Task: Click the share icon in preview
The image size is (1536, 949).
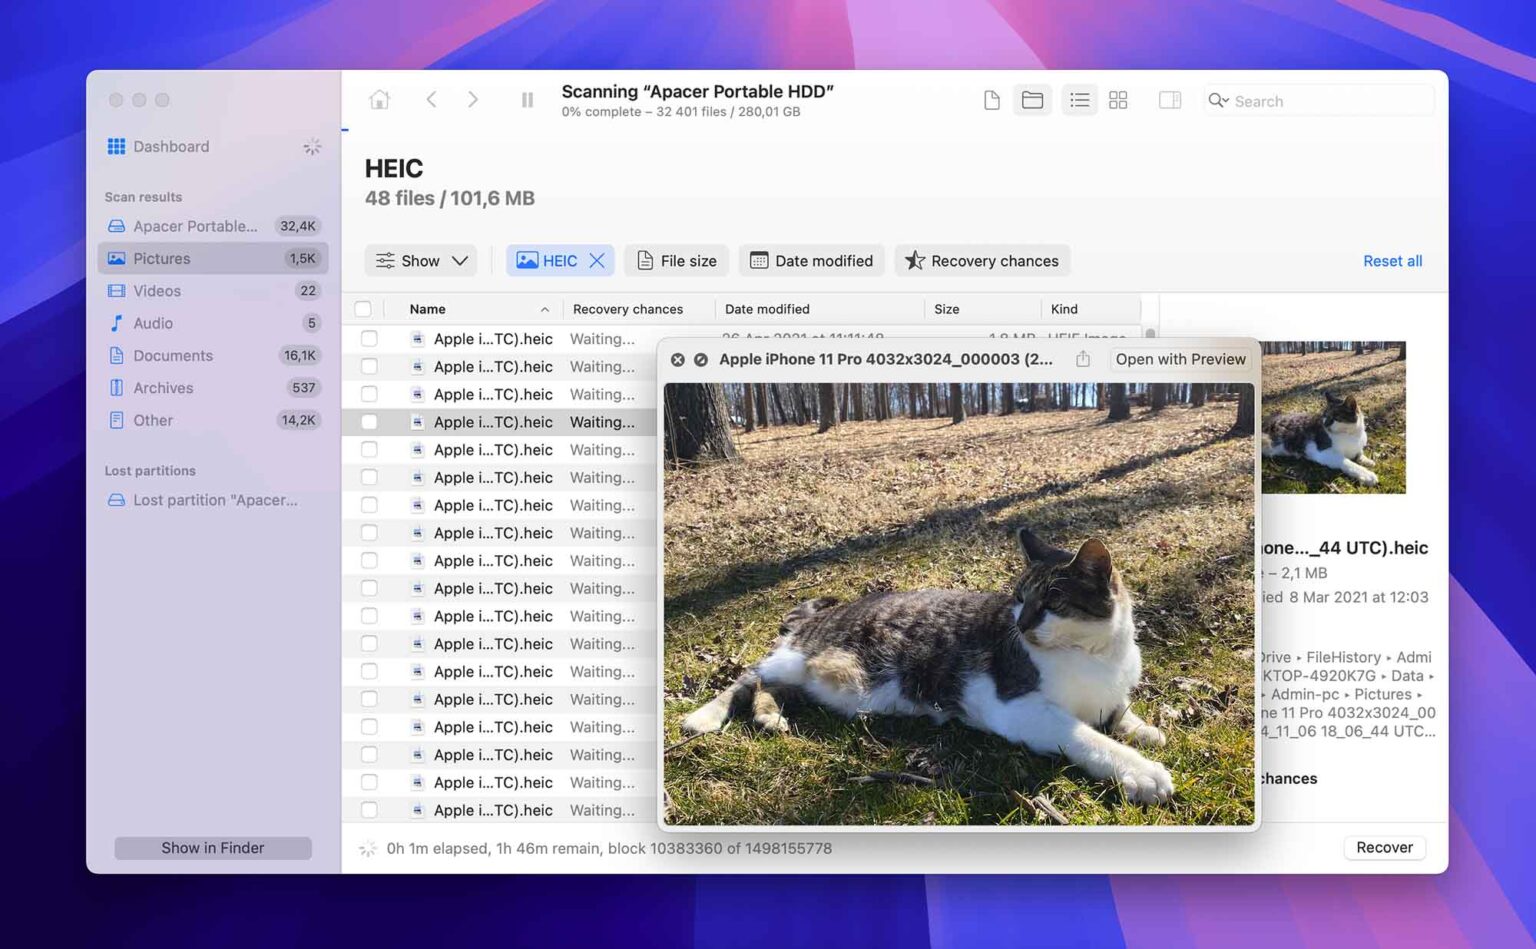Action: coord(1083,359)
